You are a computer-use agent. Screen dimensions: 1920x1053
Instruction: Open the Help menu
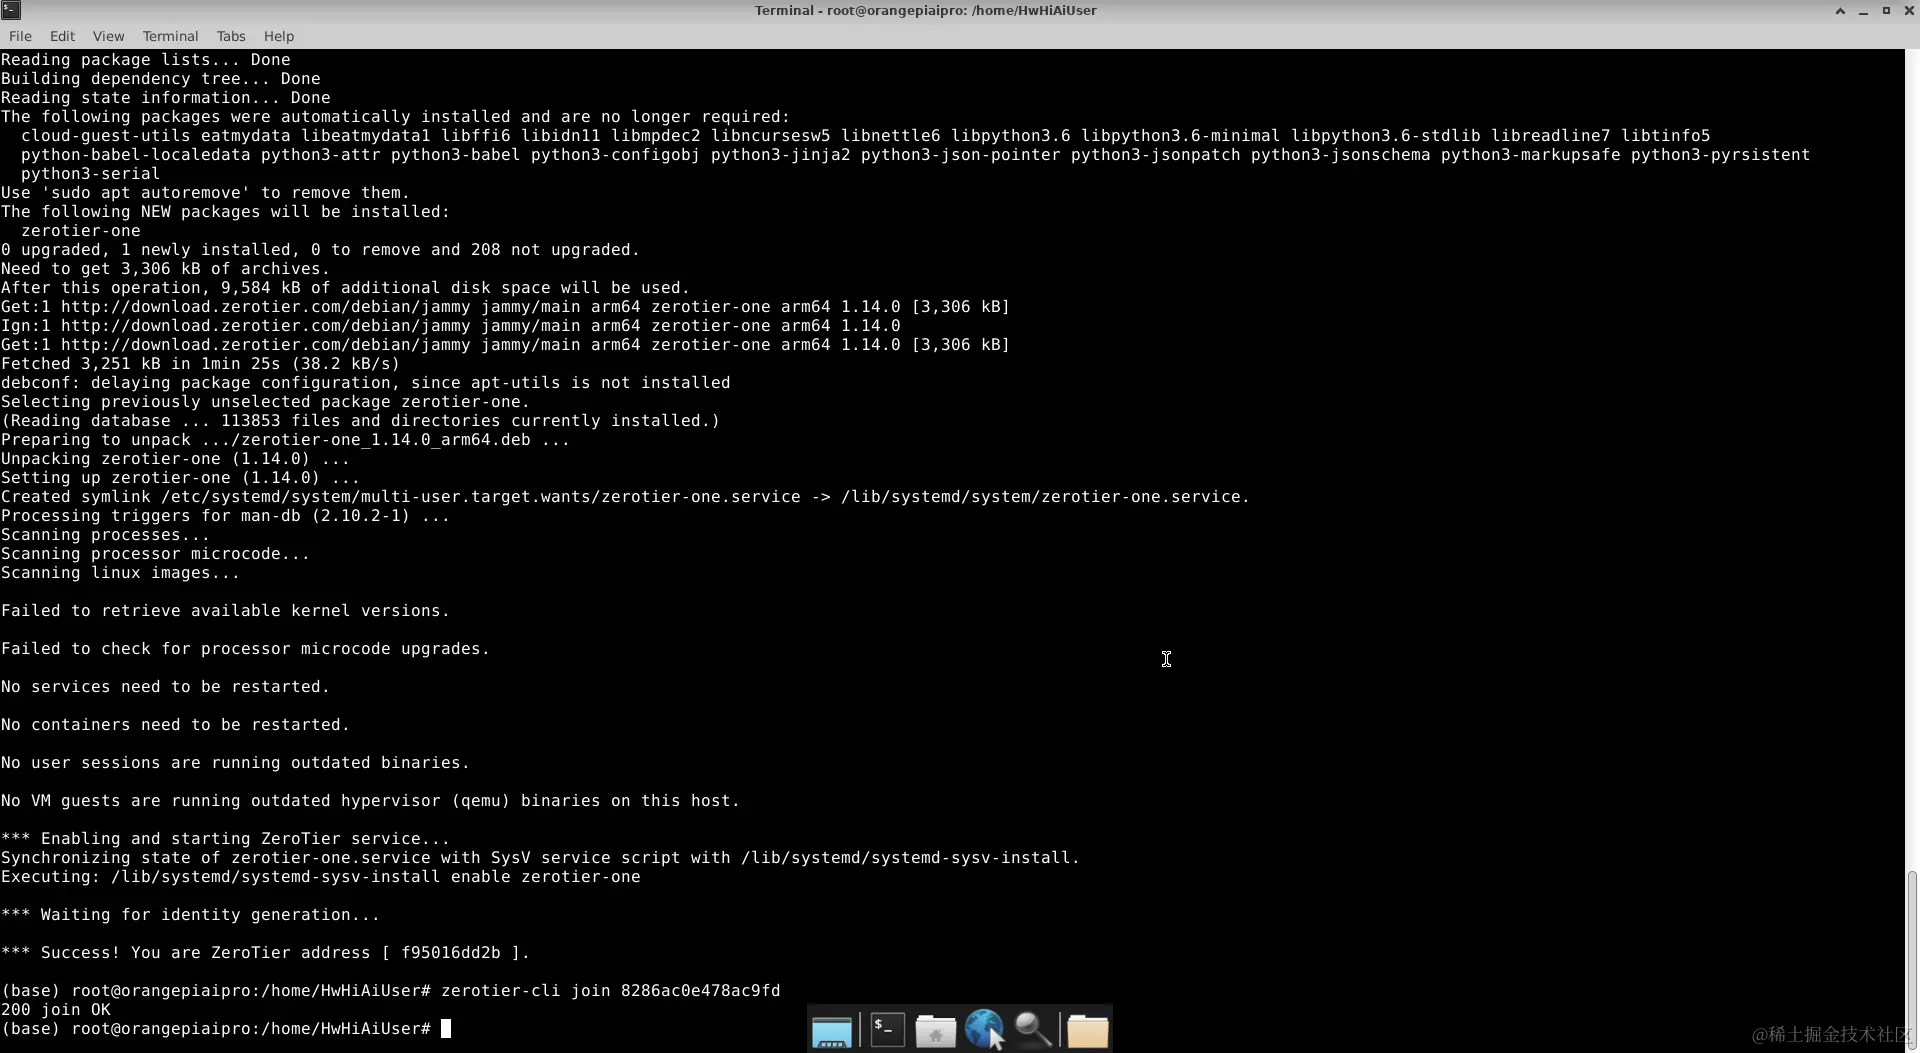click(279, 36)
